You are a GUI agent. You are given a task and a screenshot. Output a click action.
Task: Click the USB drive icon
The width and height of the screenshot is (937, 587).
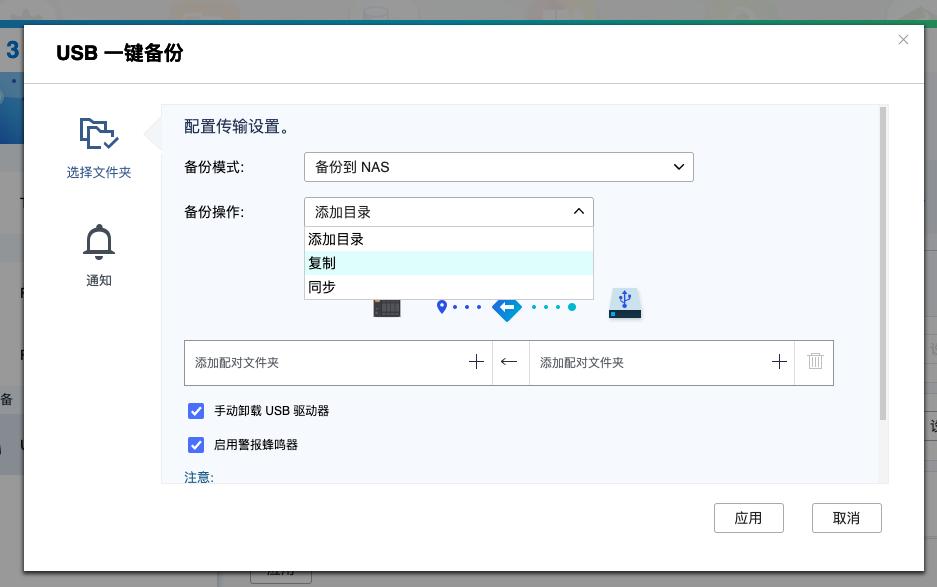[625, 304]
